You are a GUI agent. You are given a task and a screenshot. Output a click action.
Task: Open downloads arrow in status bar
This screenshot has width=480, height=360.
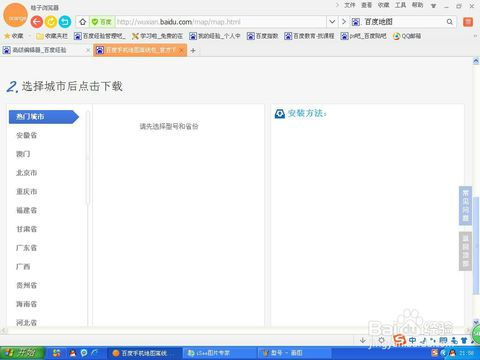tap(363, 340)
